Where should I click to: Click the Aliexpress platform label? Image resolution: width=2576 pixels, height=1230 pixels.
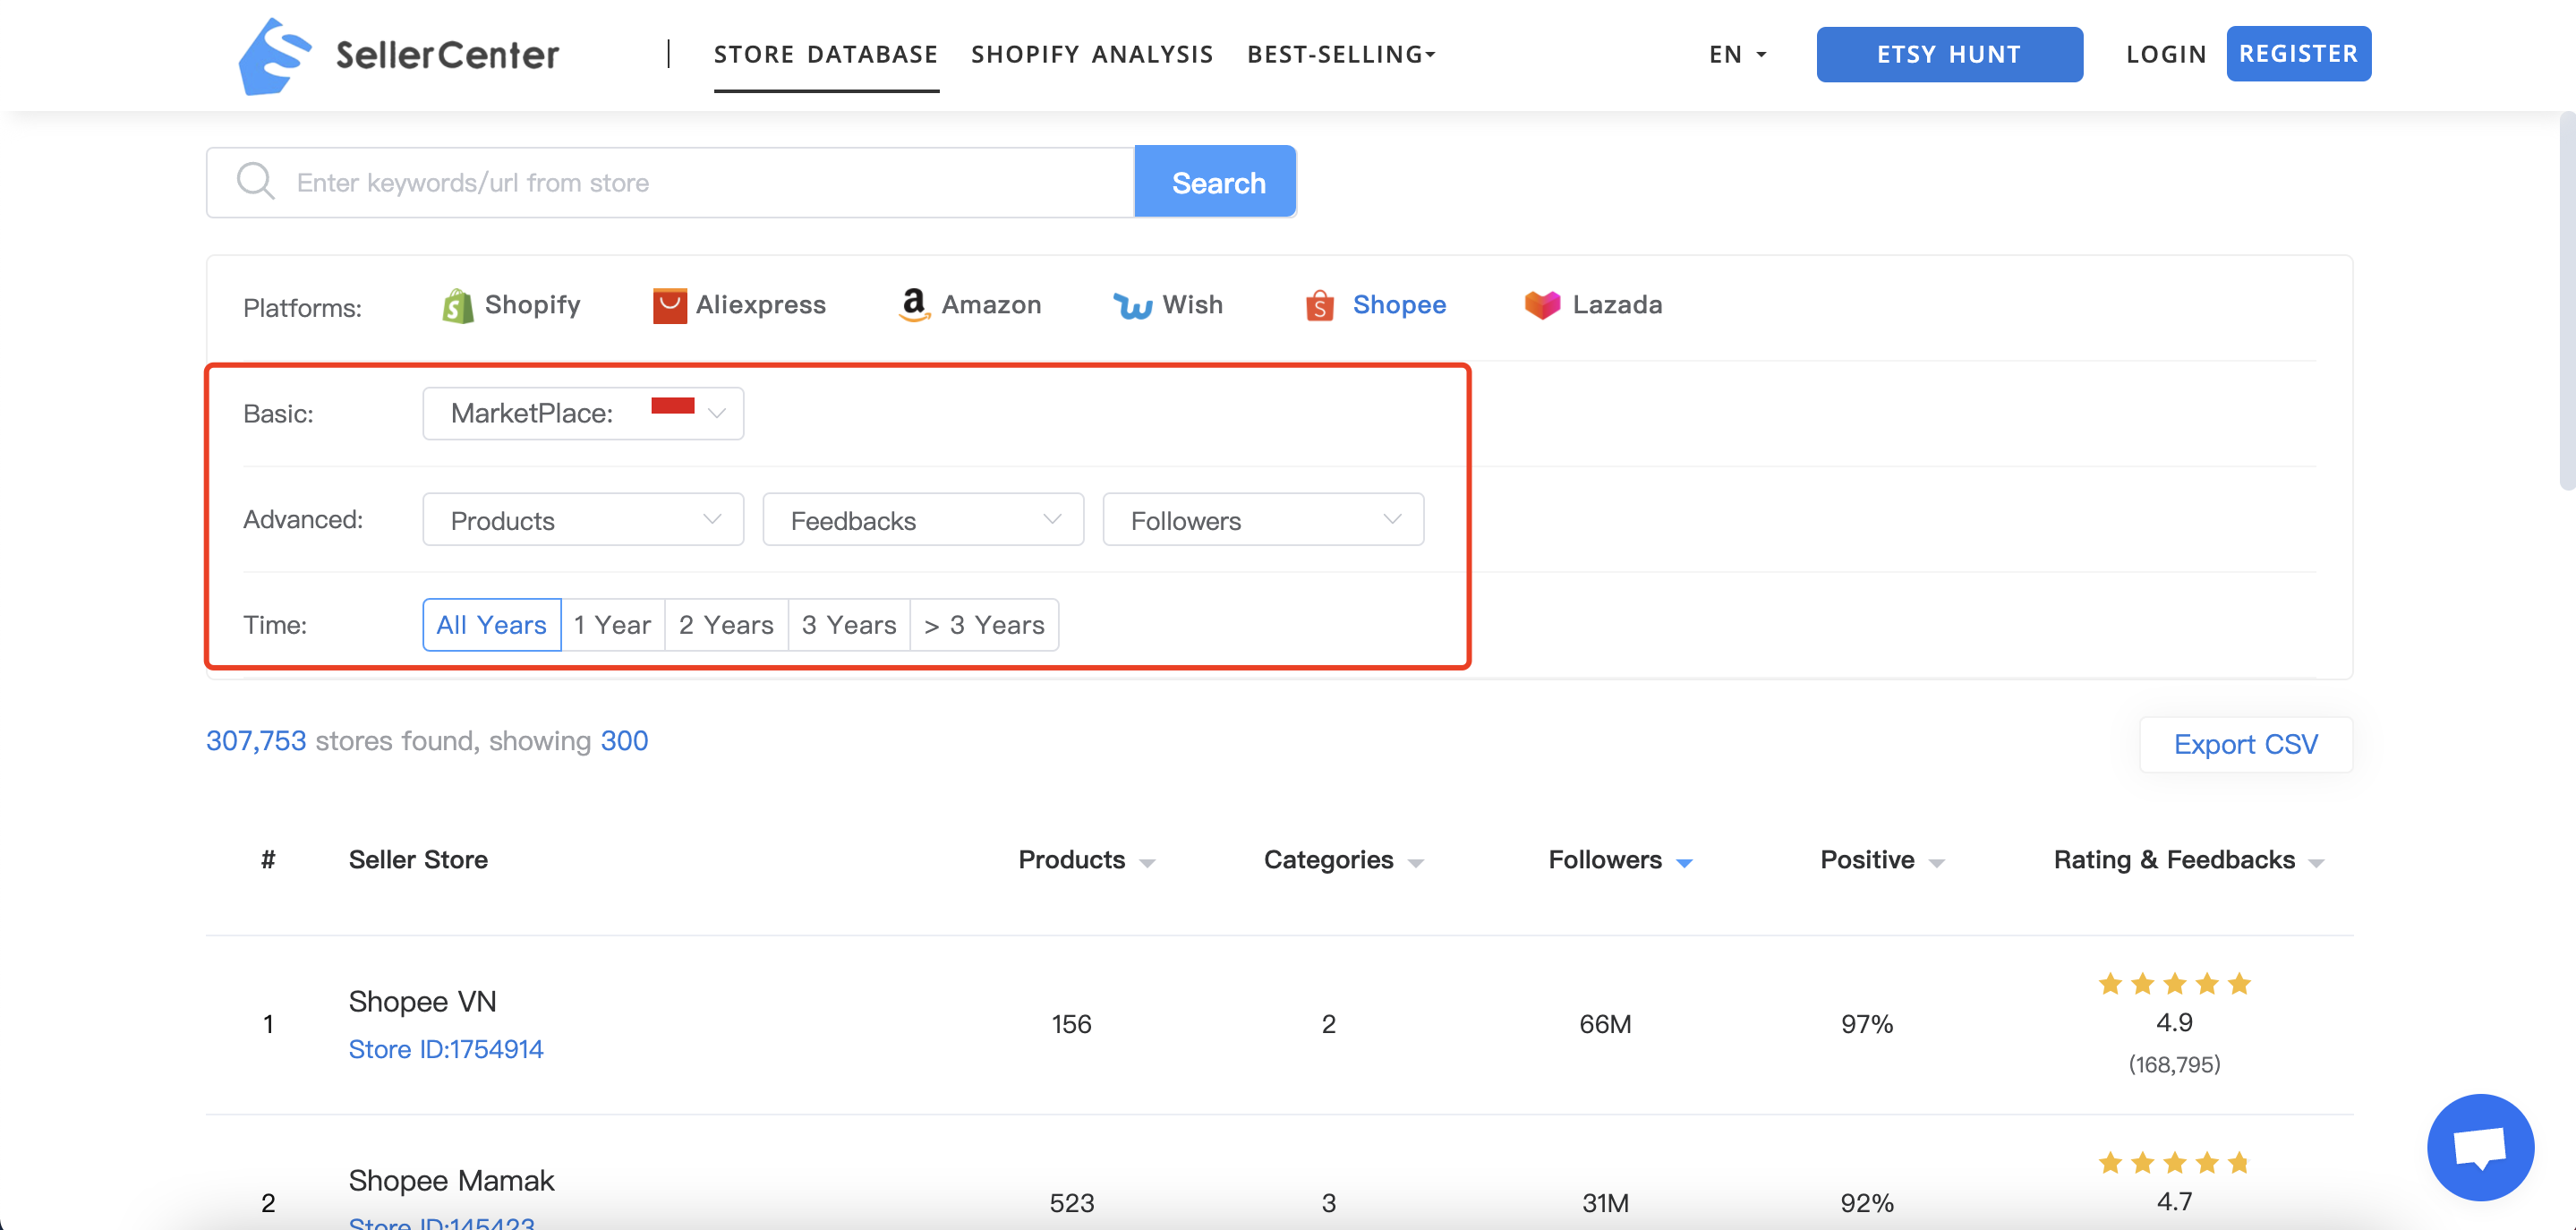[760, 305]
